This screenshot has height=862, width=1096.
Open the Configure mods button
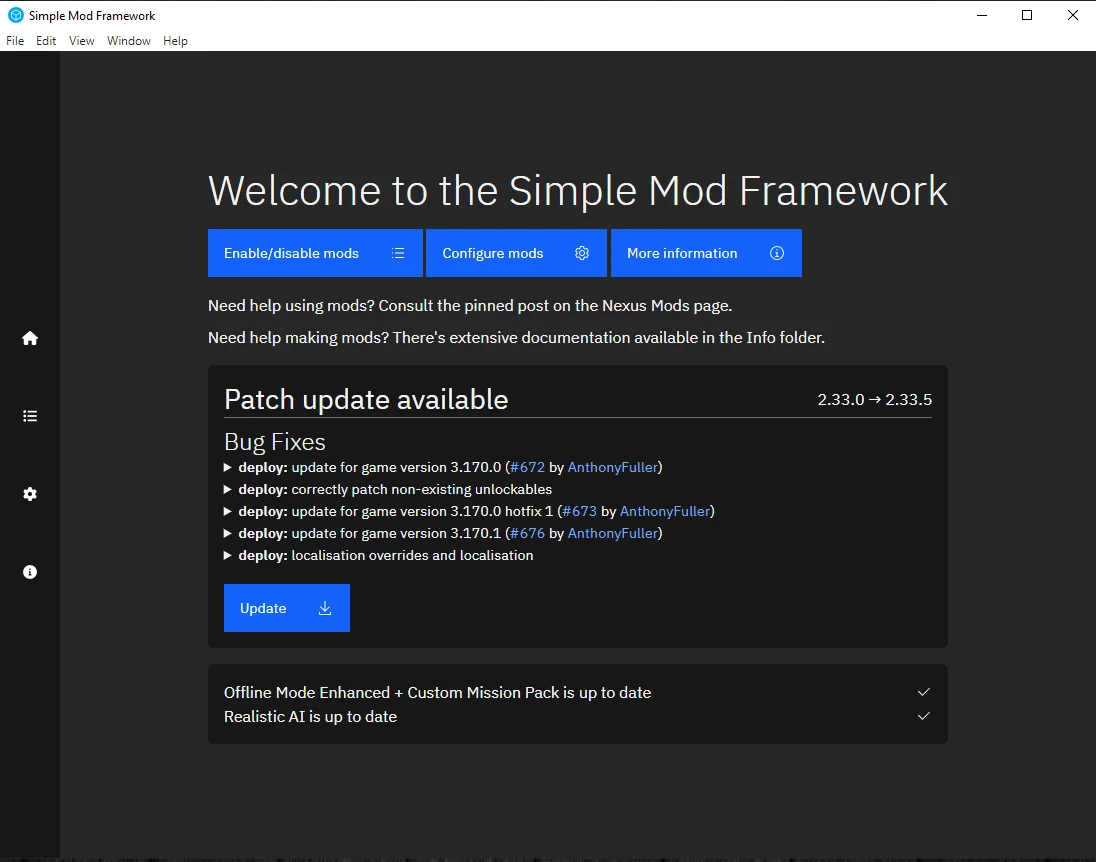tap(515, 253)
